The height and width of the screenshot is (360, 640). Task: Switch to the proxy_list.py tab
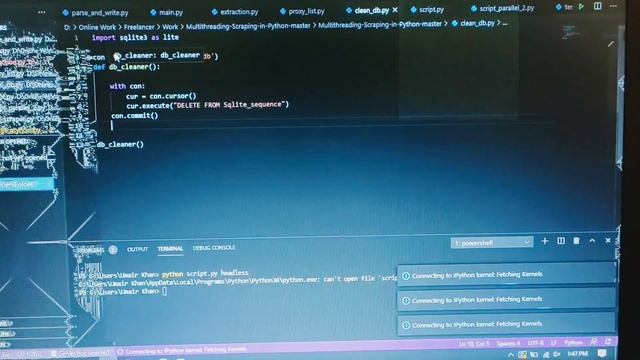(302, 11)
